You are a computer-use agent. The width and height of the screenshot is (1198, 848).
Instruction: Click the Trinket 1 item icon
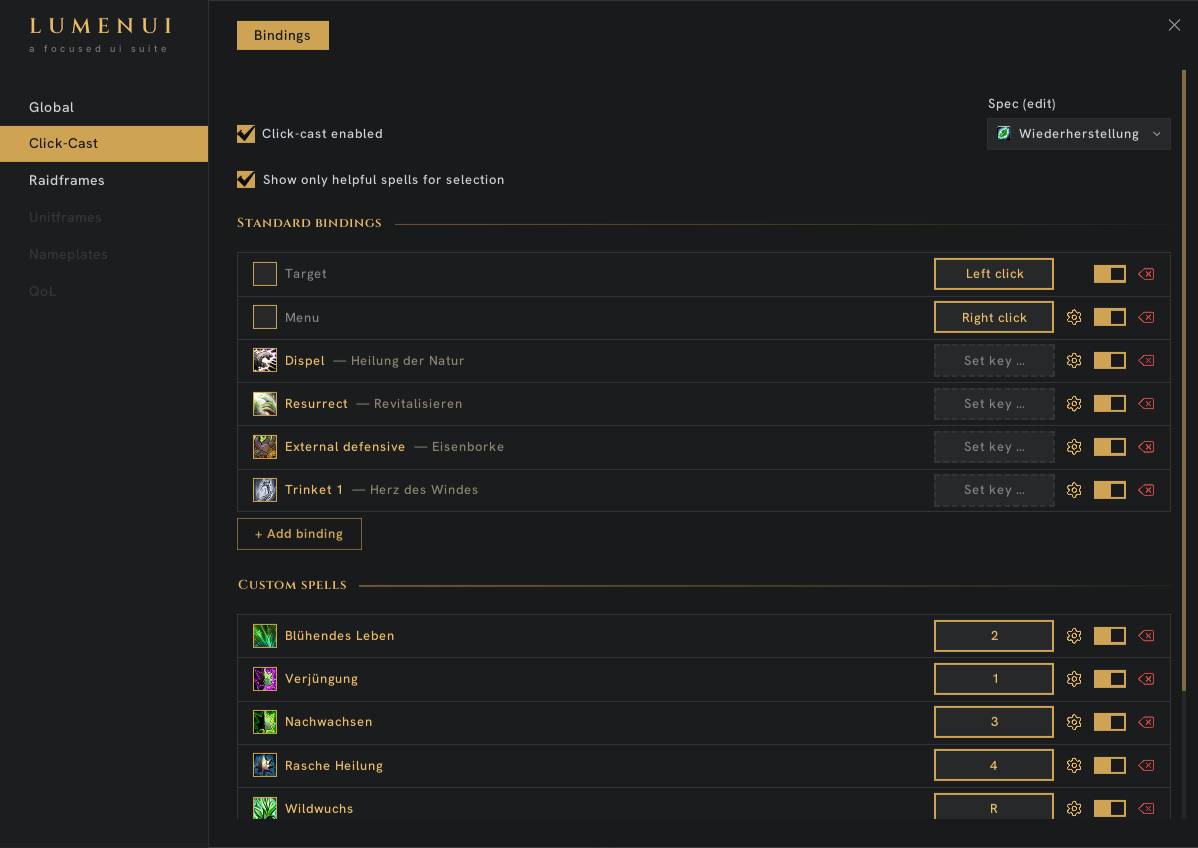point(265,490)
